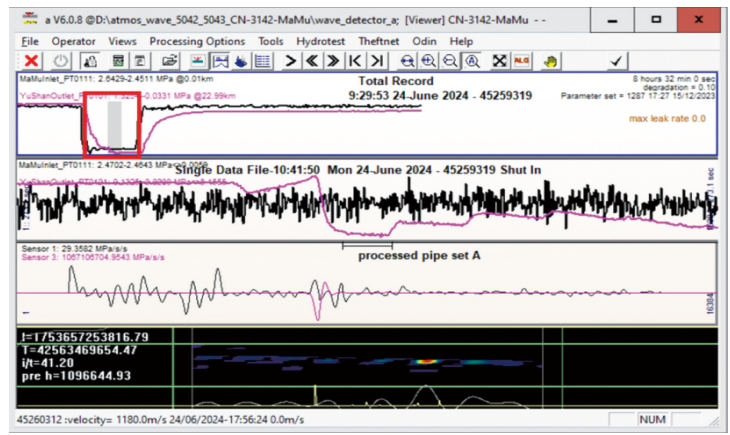Expand the Views menu

[x=122, y=41]
